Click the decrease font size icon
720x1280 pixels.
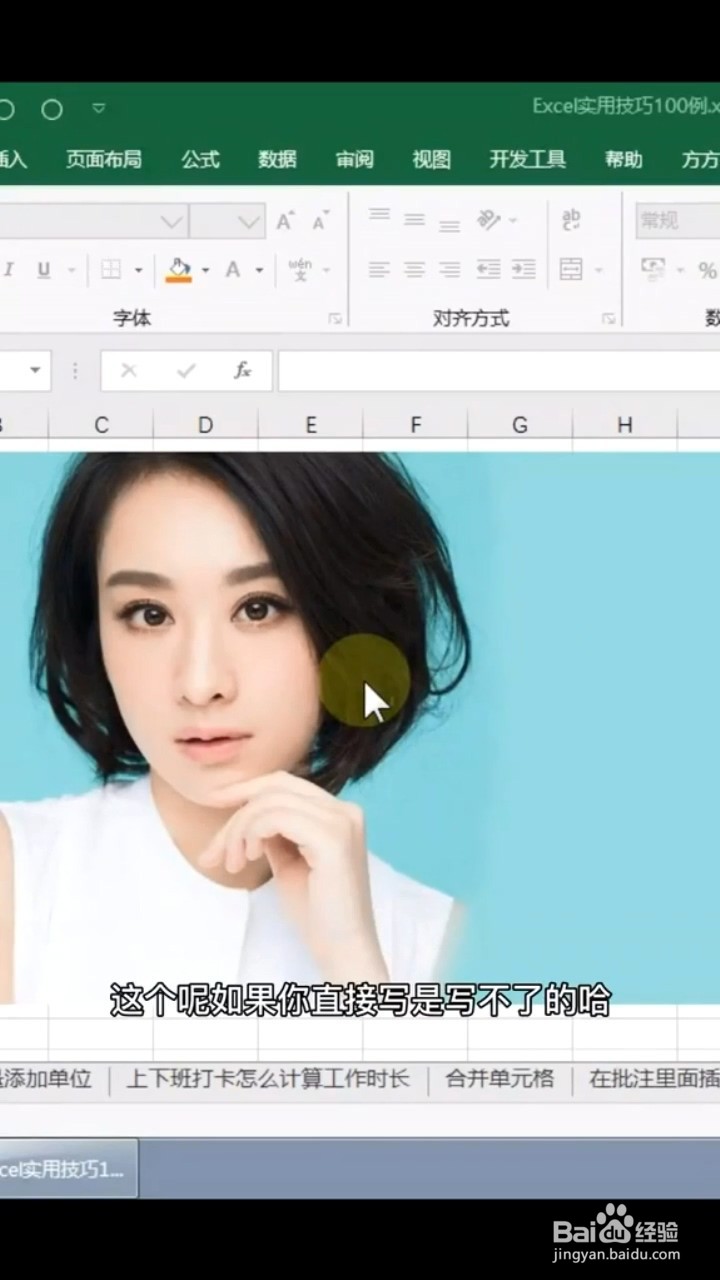click(x=321, y=221)
